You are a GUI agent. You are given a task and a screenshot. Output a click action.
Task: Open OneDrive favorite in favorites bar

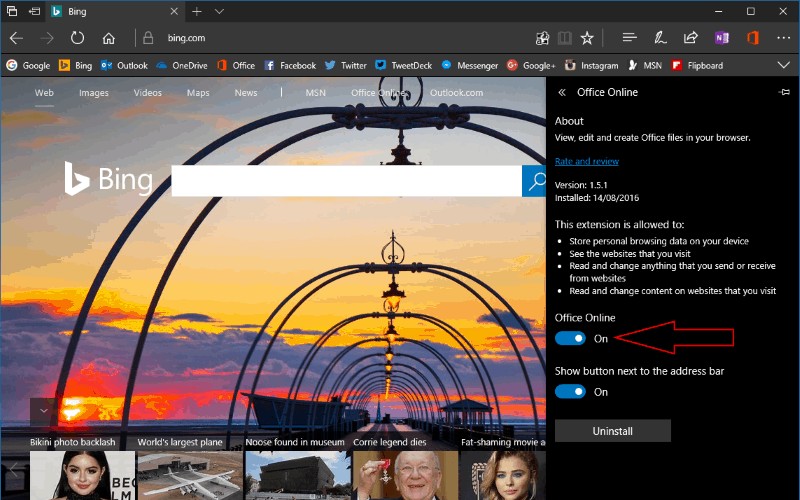pyautogui.click(x=182, y=65)
